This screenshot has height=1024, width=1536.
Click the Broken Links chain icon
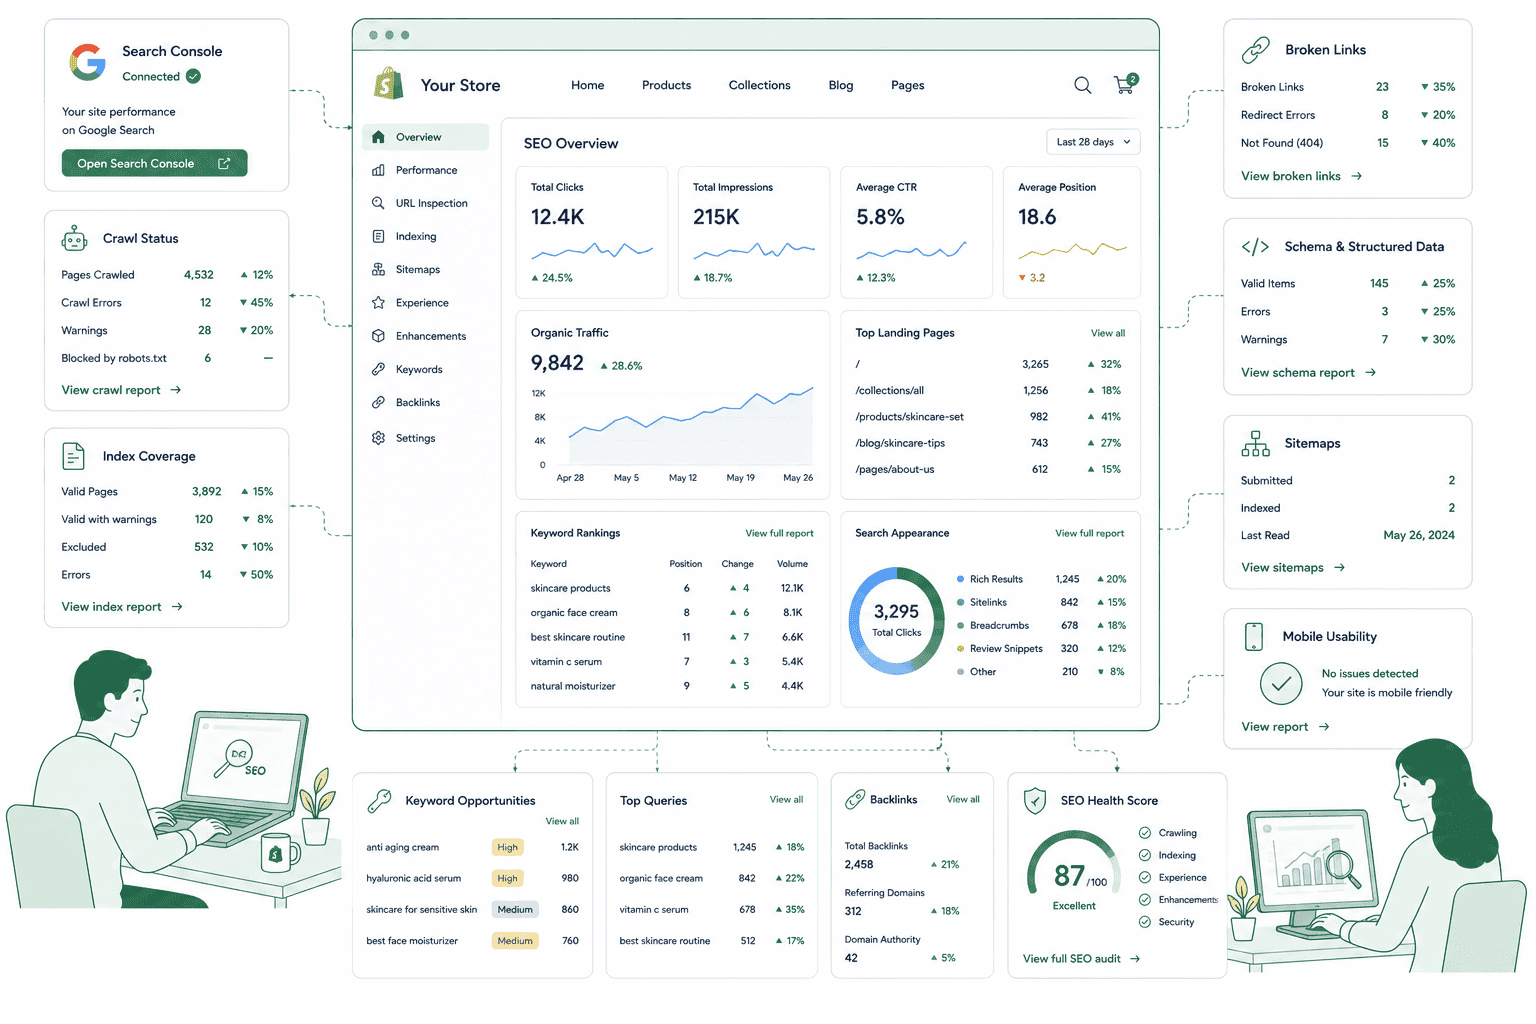1256,49
